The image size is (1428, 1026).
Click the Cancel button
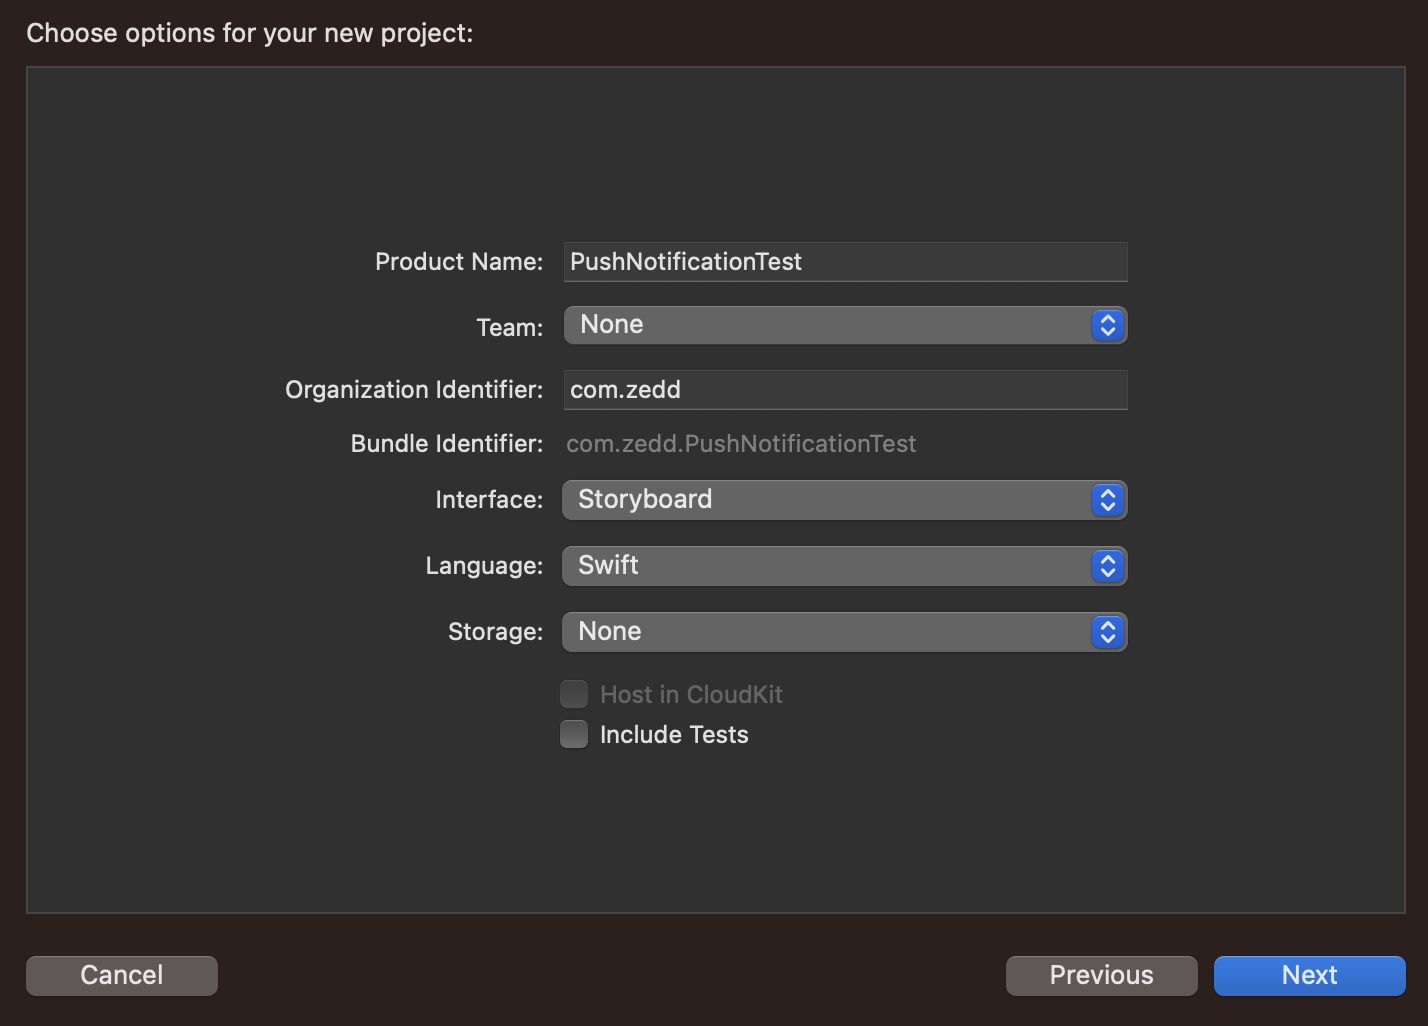pyautogui.click(x=122, y=976)
